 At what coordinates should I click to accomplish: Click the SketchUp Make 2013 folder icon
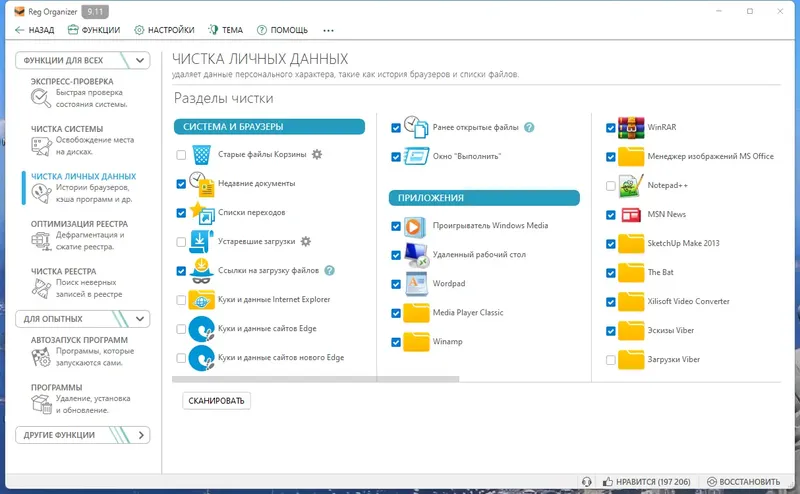[x=631, y=244]
